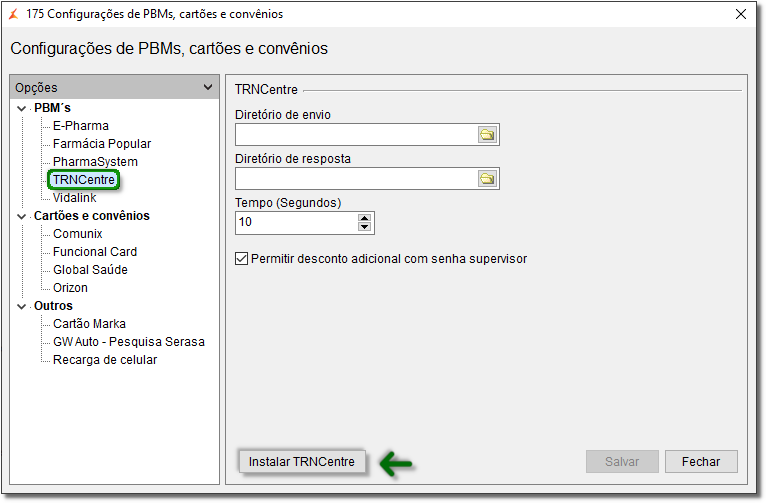Click the Instalar TRNCentre button
The height and width of the screenshot is (503, 766).
coord(301,462)
